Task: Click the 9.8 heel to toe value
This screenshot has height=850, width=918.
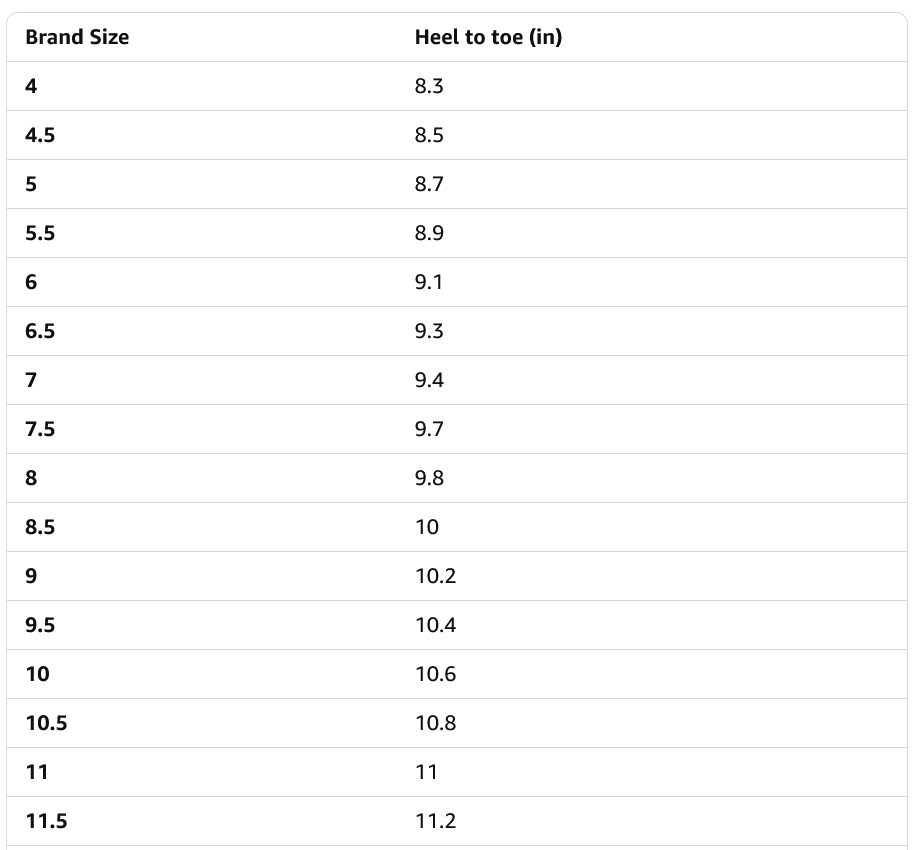Action: pos(429,478)
